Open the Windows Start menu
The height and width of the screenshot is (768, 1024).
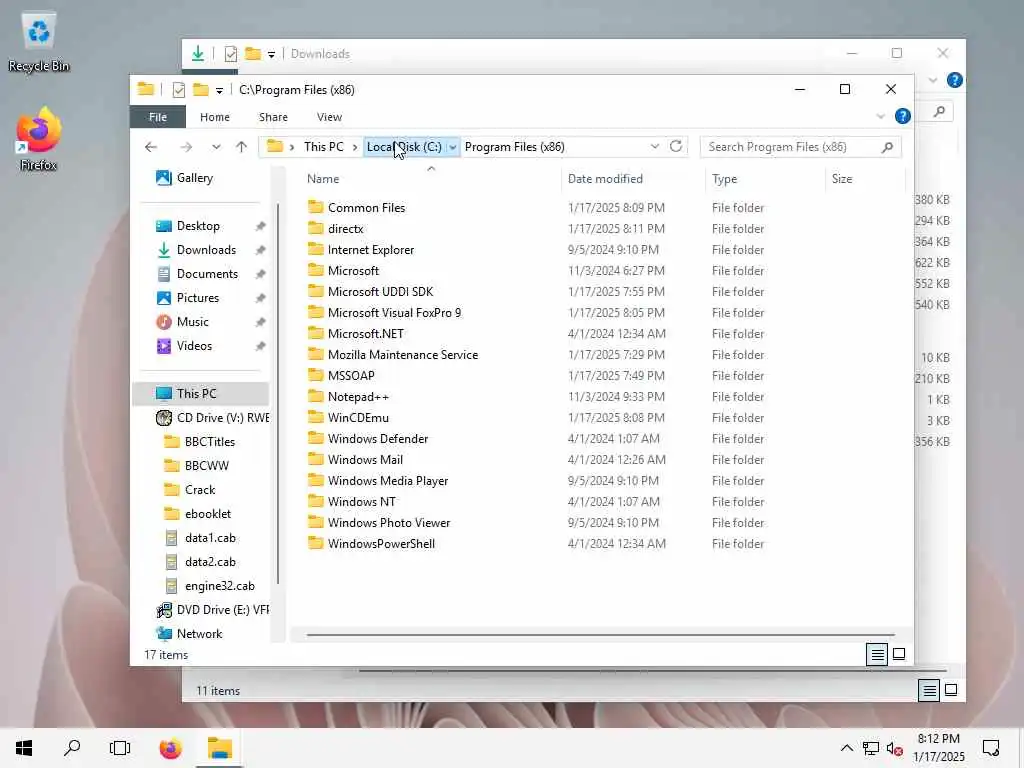point(24,748)
